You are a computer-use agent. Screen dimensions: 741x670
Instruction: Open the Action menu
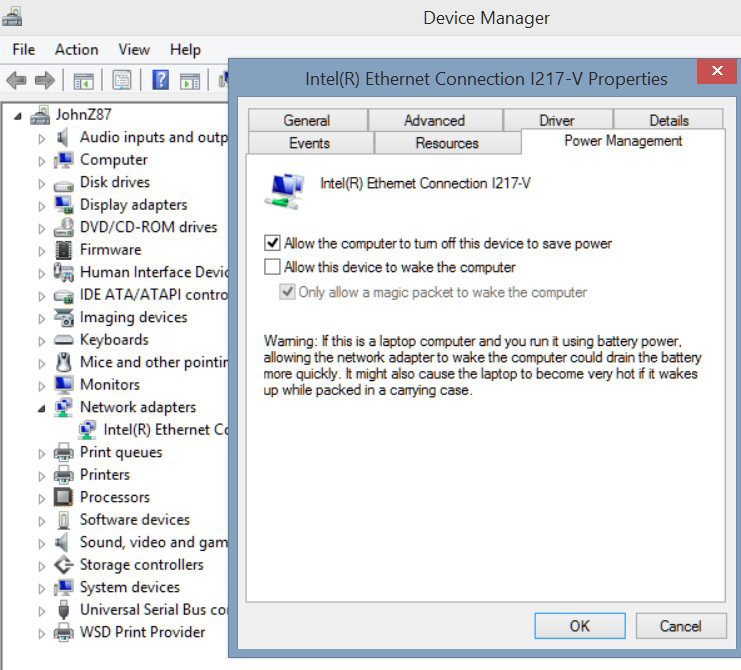pyautogui.click(x=77, y=50)
